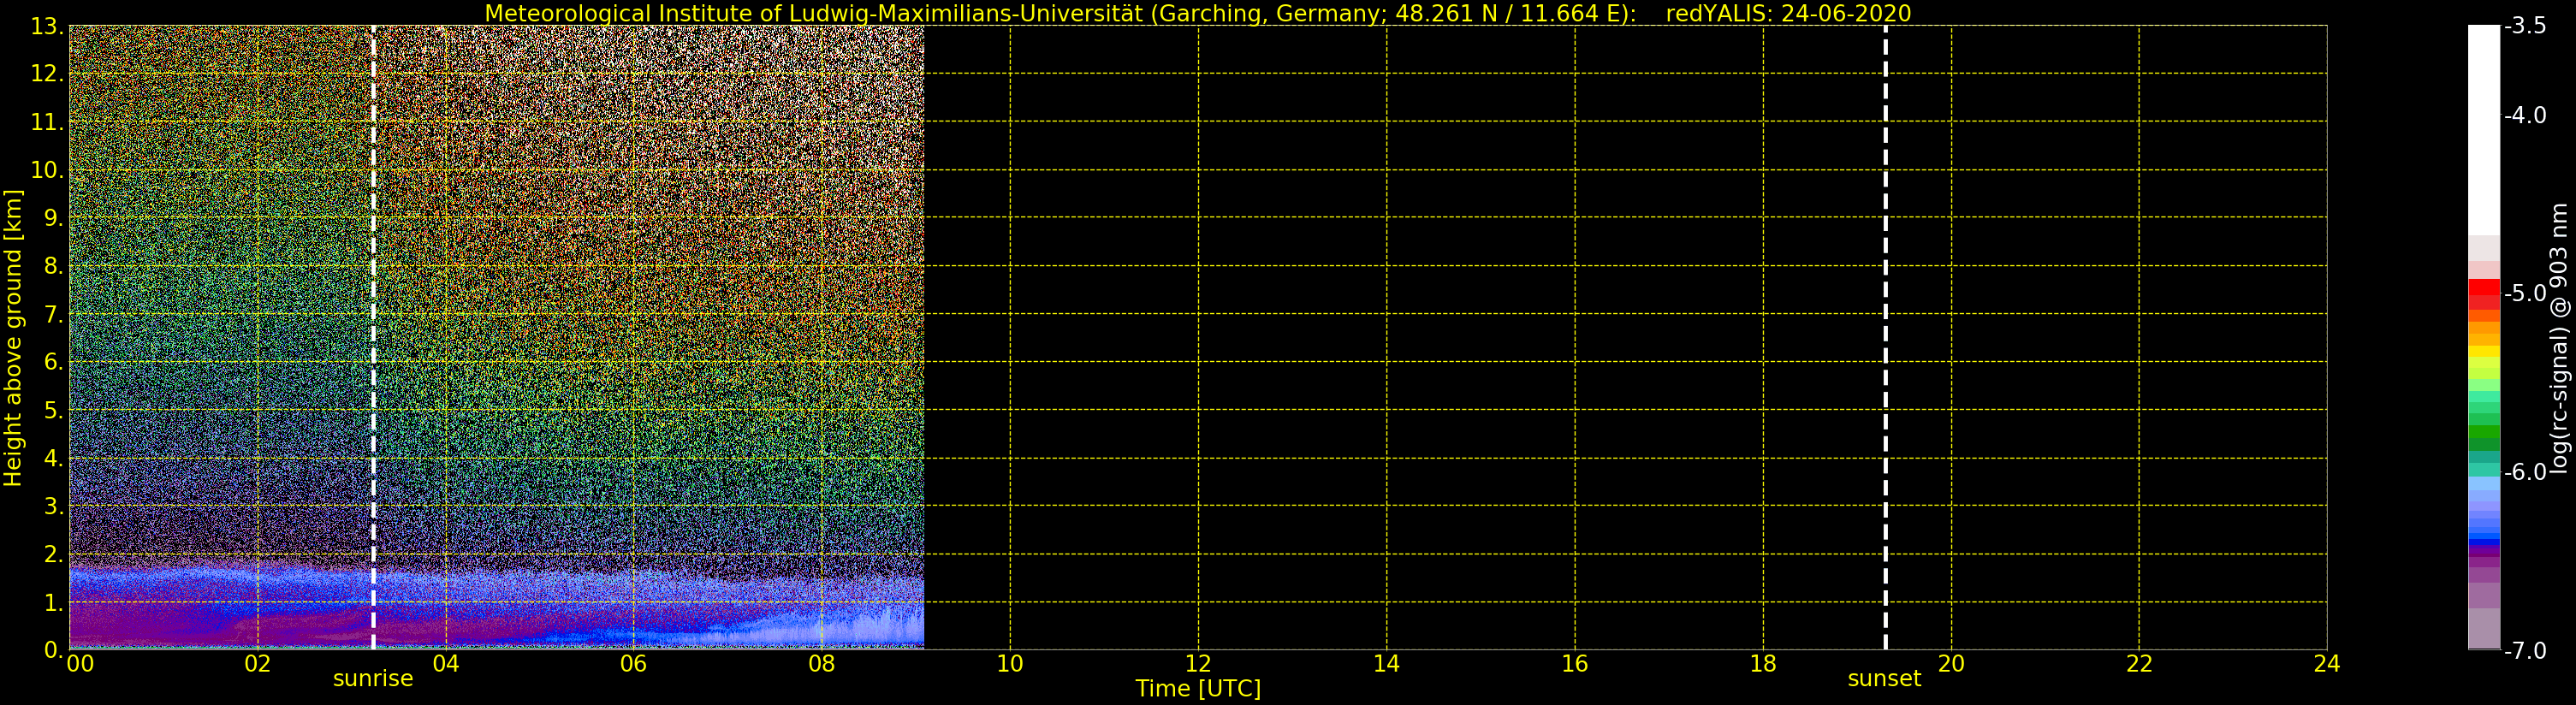Click the colorbar label '-5.0'
The height and width of the screenshot is (705, 2576).
(2525, 294)
